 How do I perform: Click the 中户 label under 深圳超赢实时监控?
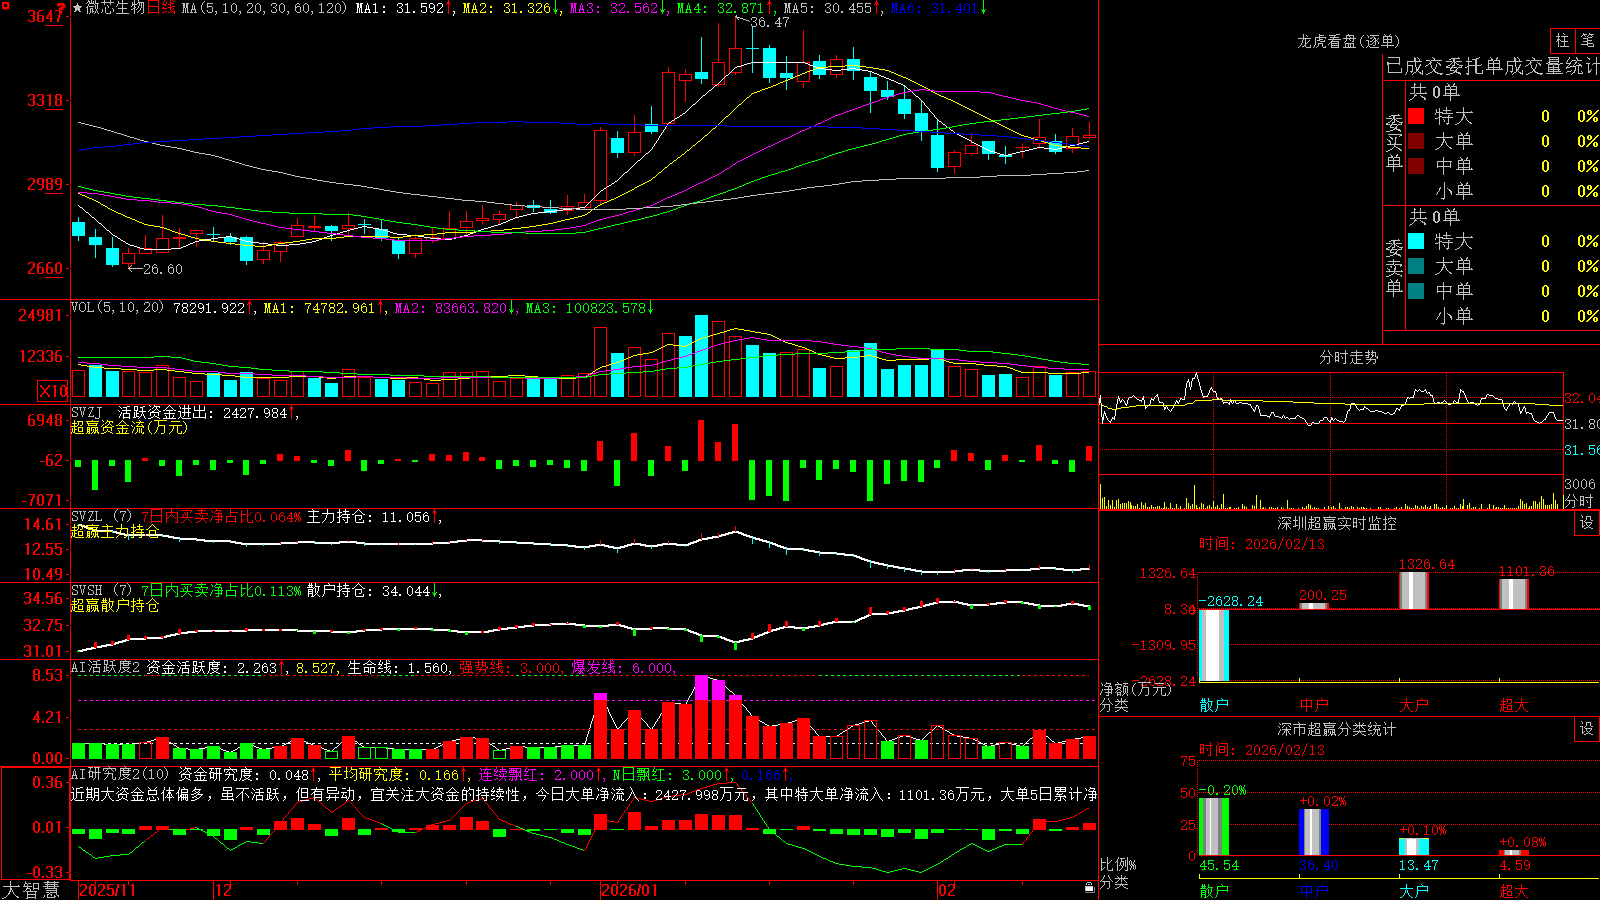1314,705
